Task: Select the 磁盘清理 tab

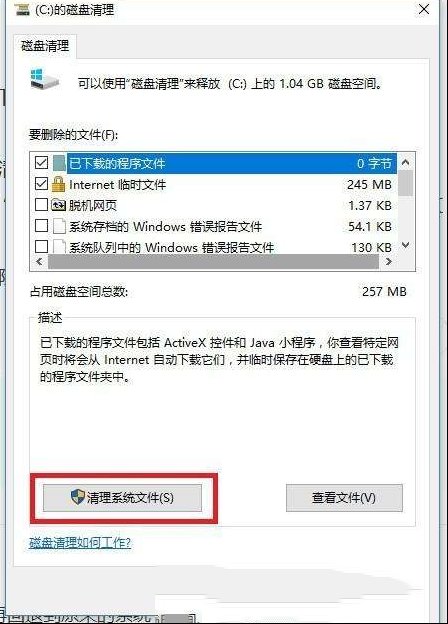Action: click(45, 47)
